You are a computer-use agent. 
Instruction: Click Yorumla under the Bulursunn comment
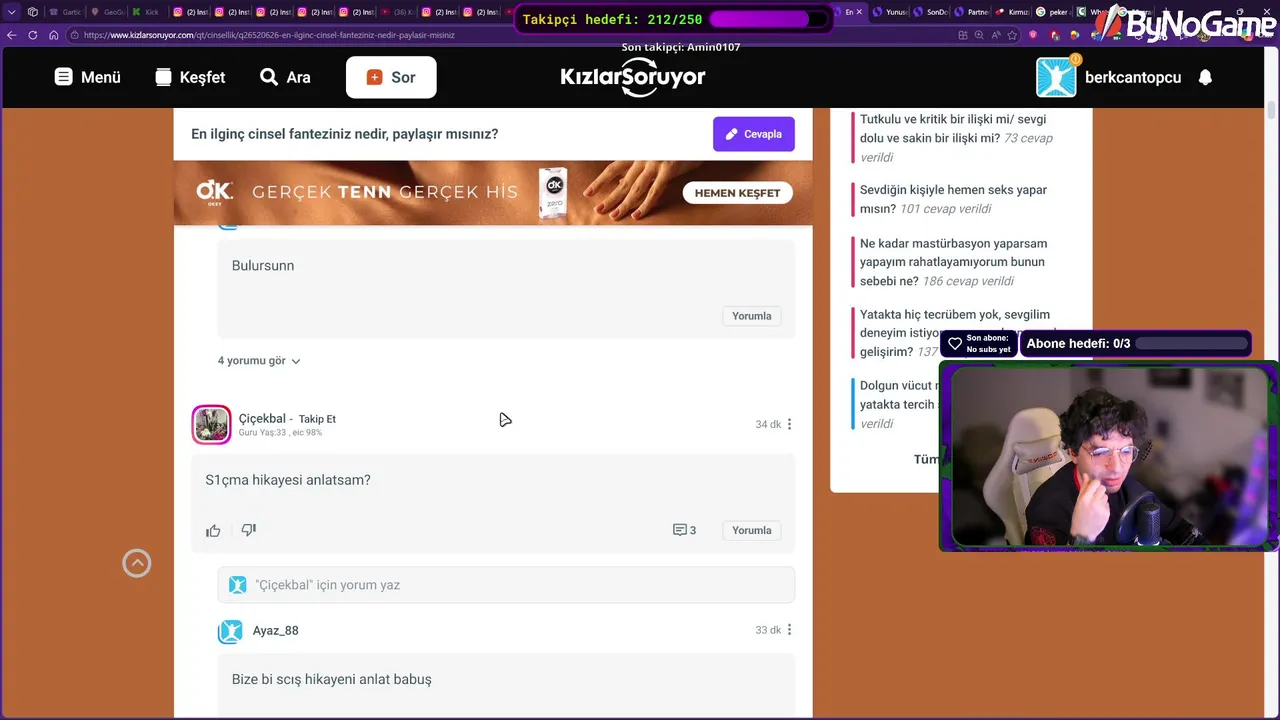[751, 316]
